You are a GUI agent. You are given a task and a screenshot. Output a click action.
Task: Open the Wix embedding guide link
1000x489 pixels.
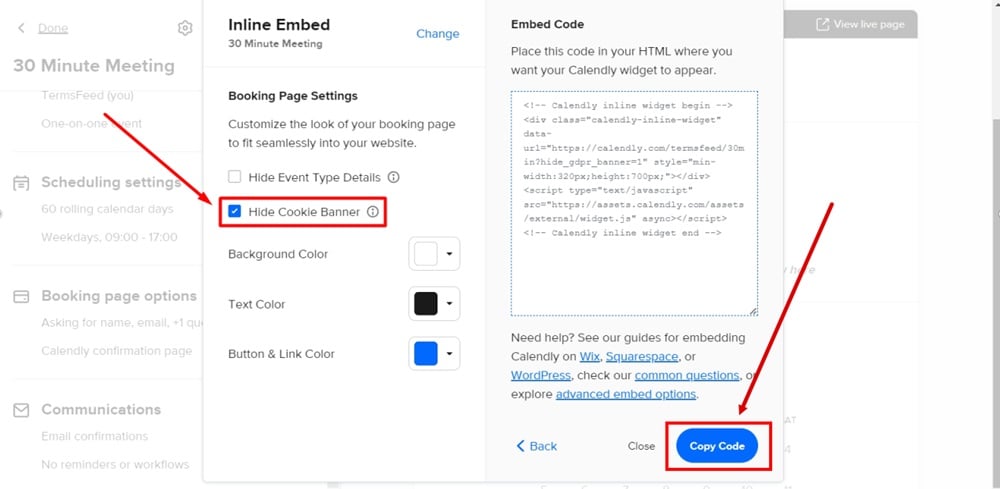[589, 356]
